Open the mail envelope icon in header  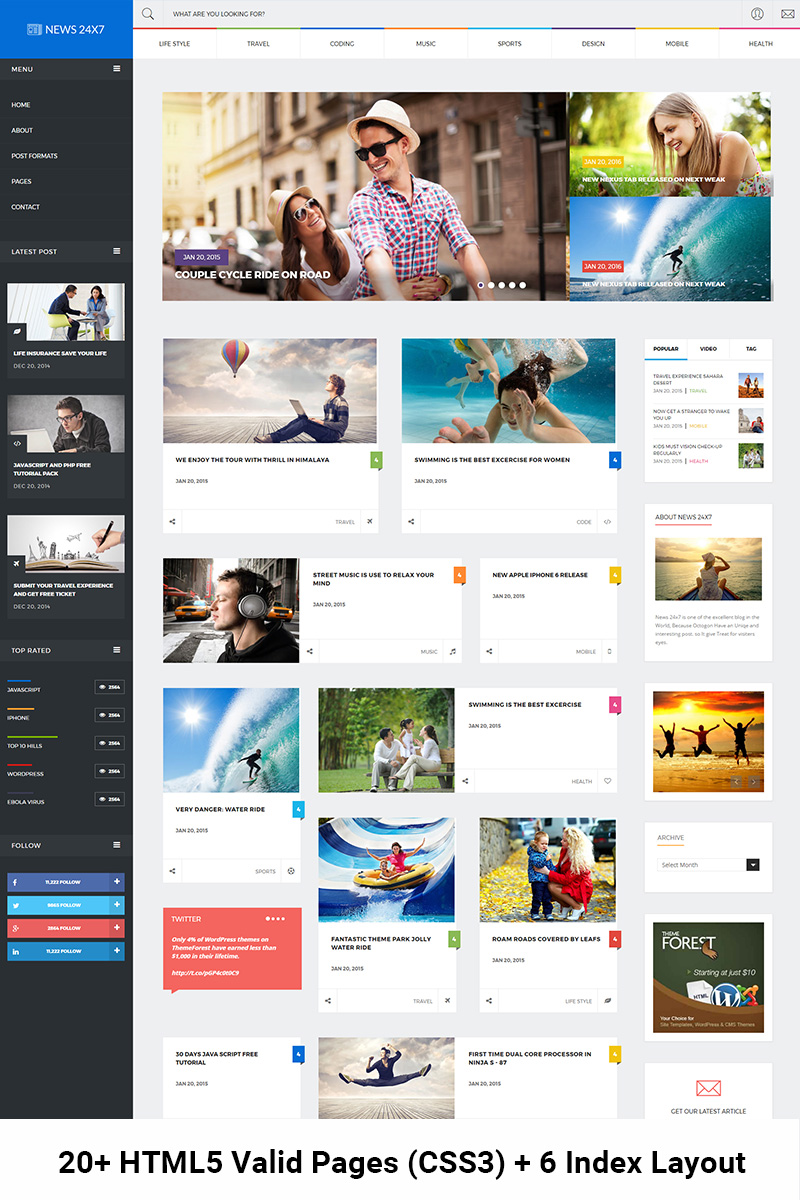(787, 14)
